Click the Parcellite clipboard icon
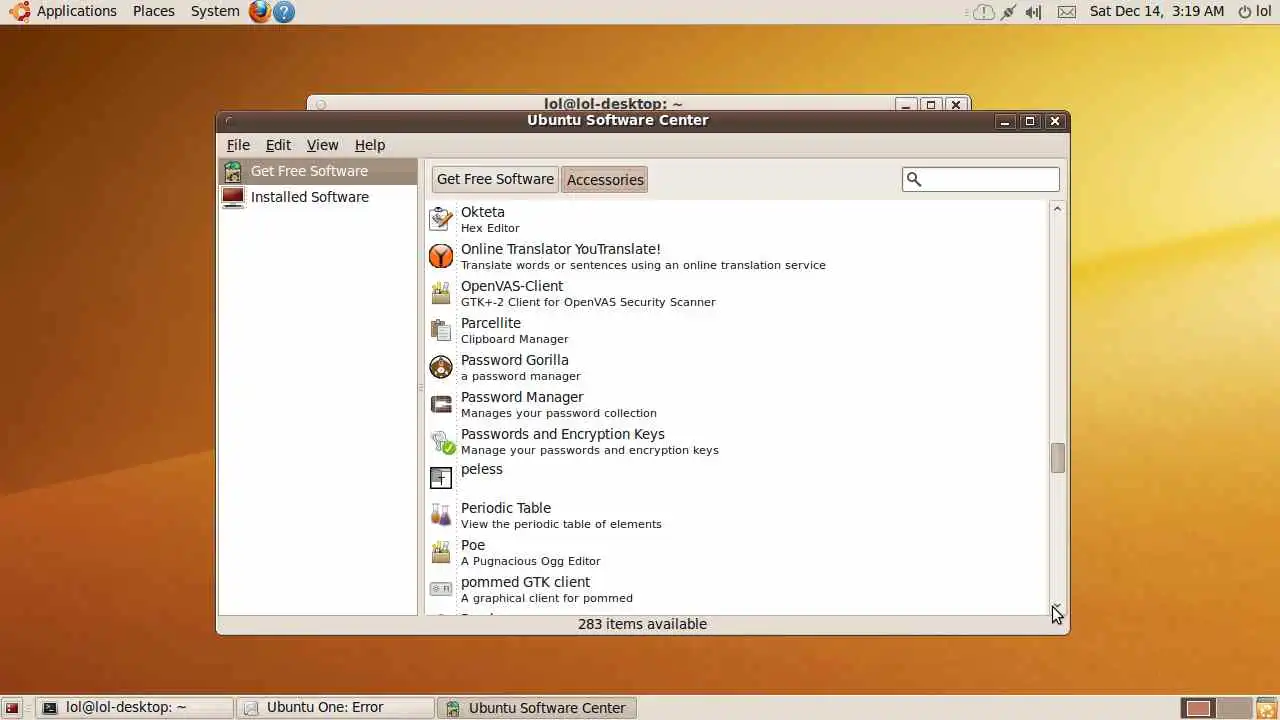The image size is (1280, 720). 441,330
